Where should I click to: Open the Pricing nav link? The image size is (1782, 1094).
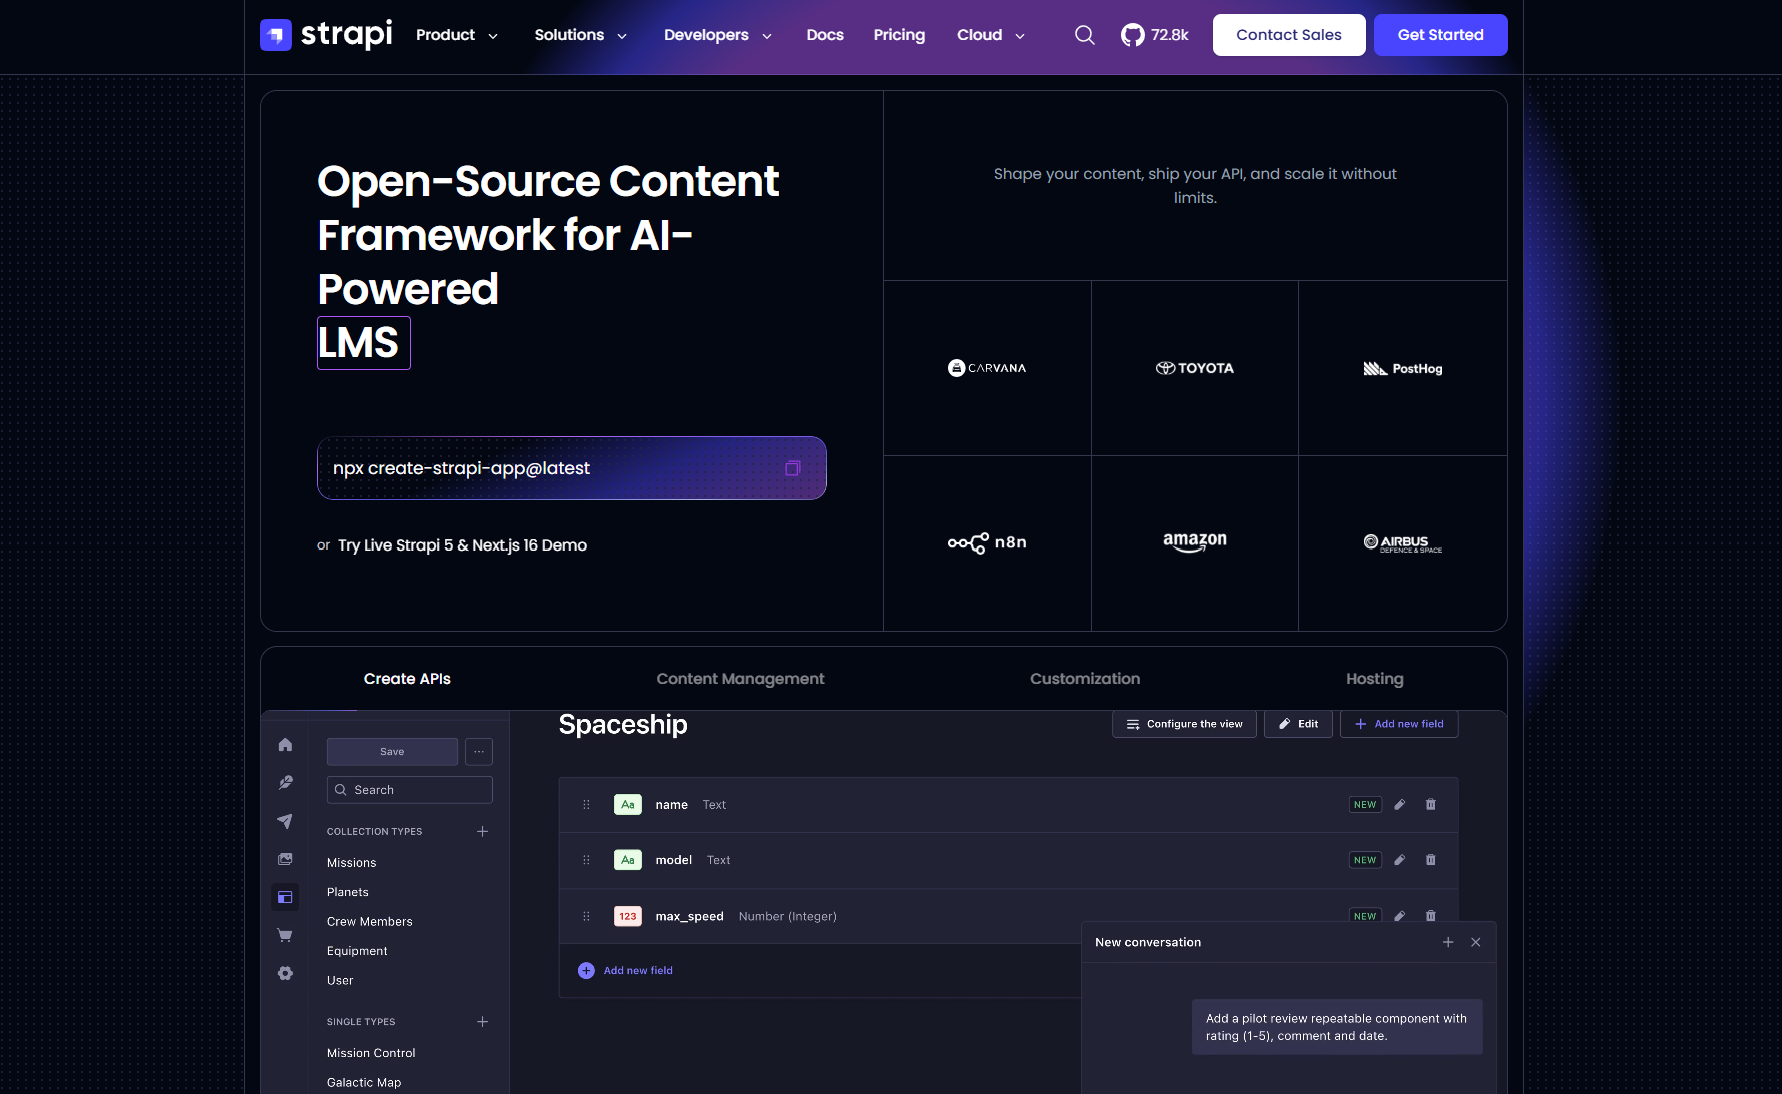899,35
